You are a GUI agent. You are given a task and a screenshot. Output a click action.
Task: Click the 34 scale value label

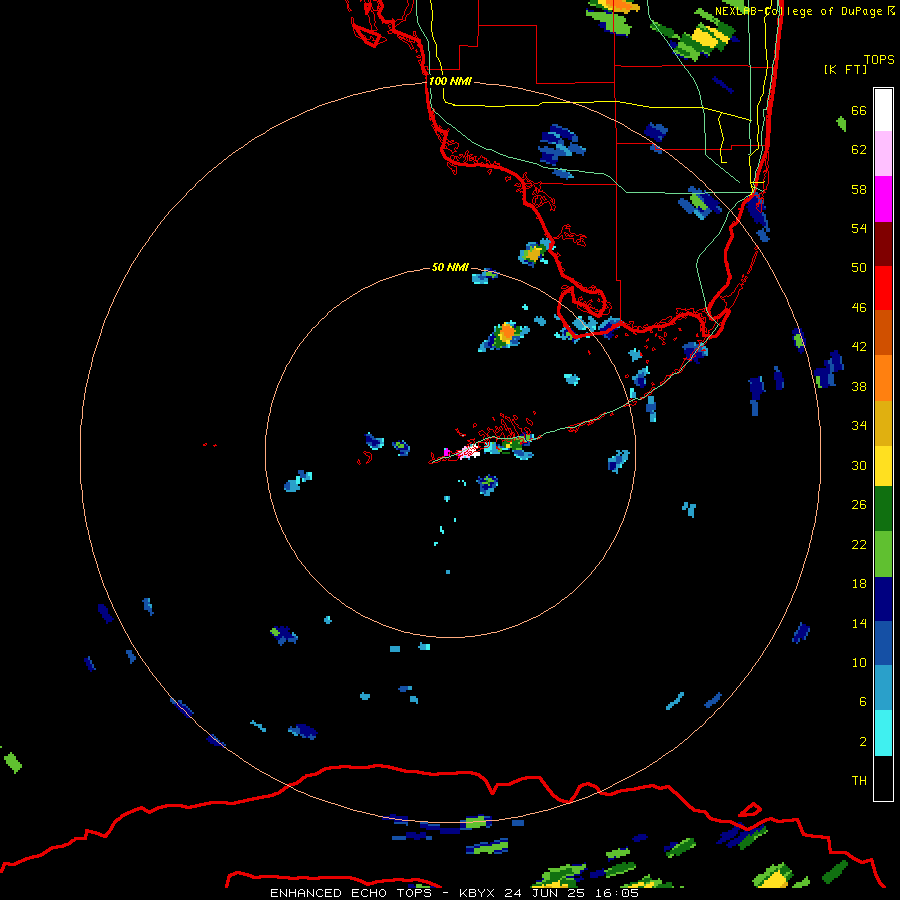pos(859,426)
